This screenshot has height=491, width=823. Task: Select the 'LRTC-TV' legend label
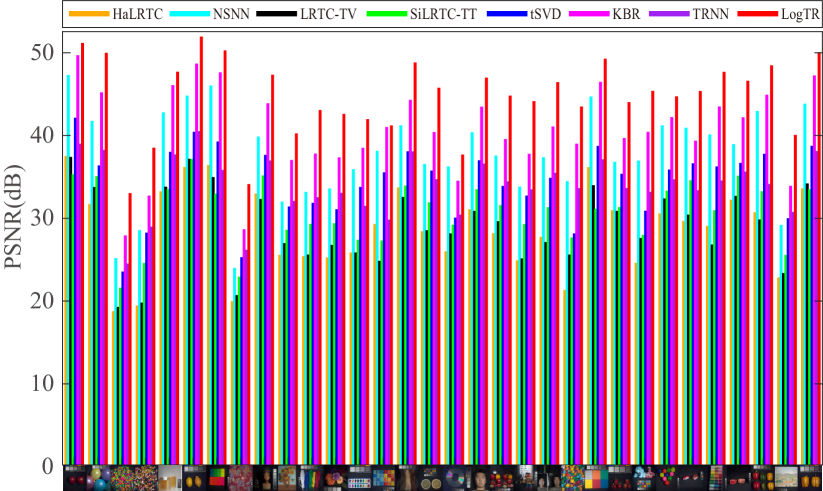(x=328, y=14)
